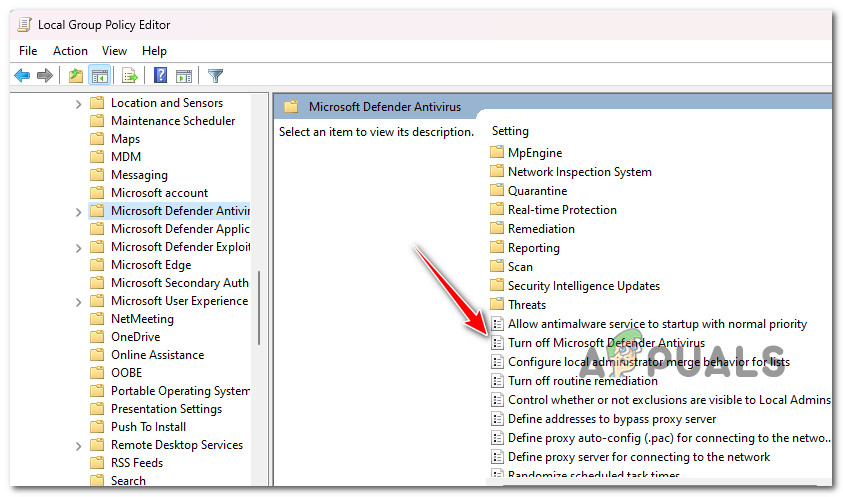Click the Microsoft Defender Antivirus header folder icon
Image resolution: width=843 pixels, height=497 pixels.
pos(291,106)
